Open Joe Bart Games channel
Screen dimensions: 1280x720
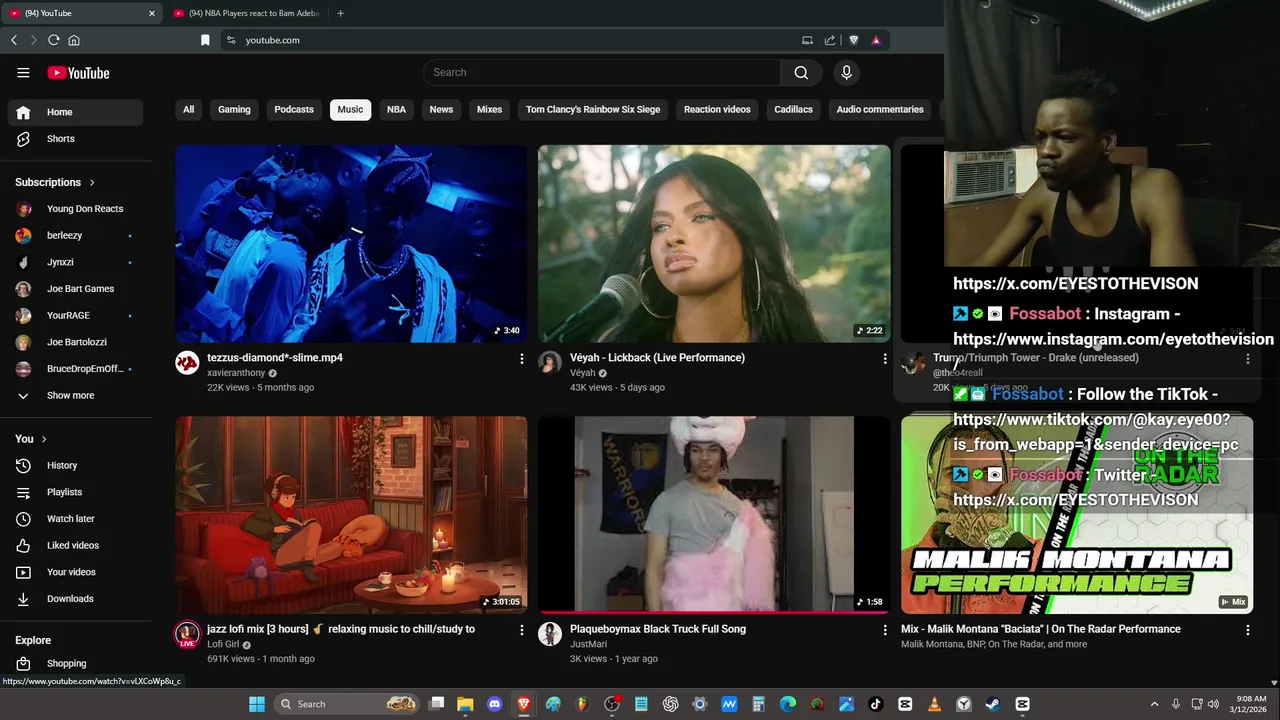pyautogui.click(x=75, y=289)
